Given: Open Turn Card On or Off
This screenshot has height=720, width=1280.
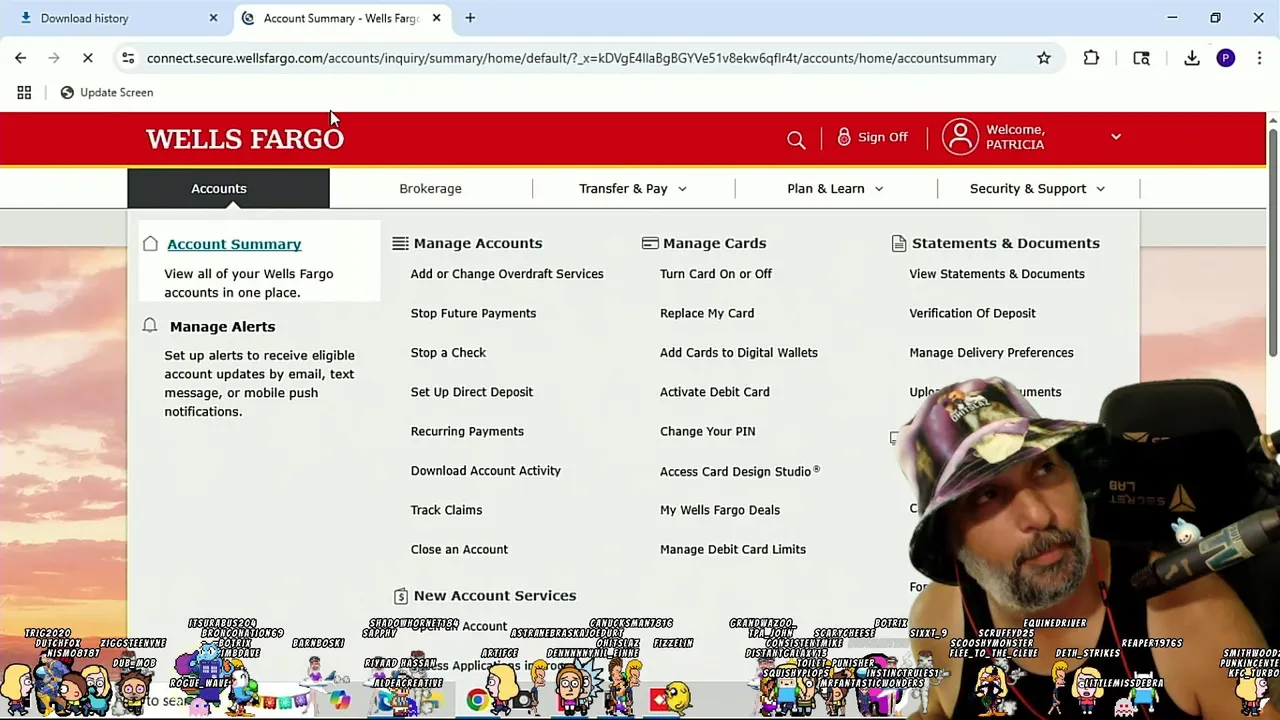Looking at the screenshot, I should (x=716, y=274).
